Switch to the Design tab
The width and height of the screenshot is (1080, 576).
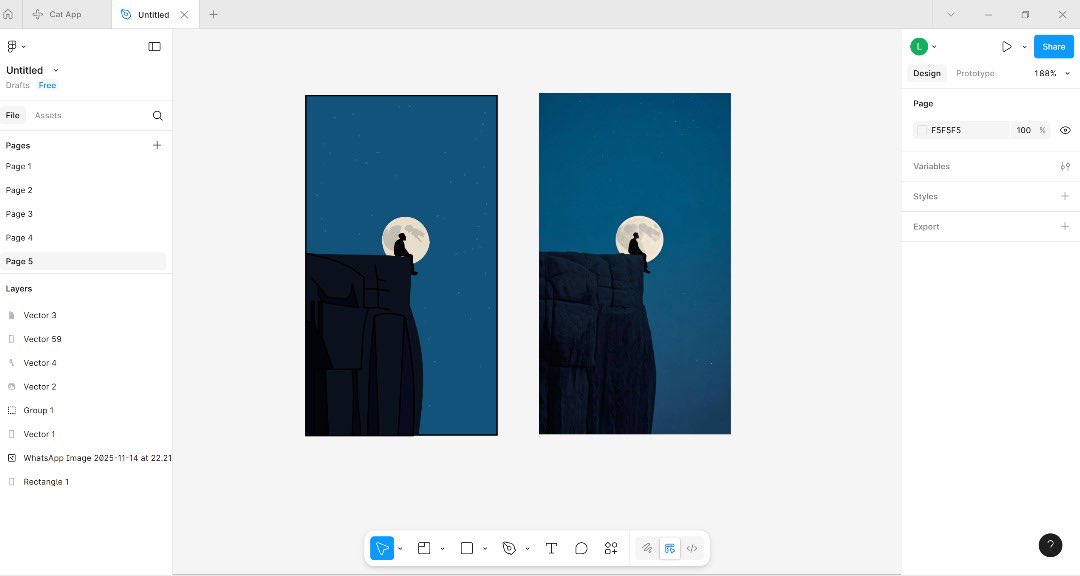[926, 73]
